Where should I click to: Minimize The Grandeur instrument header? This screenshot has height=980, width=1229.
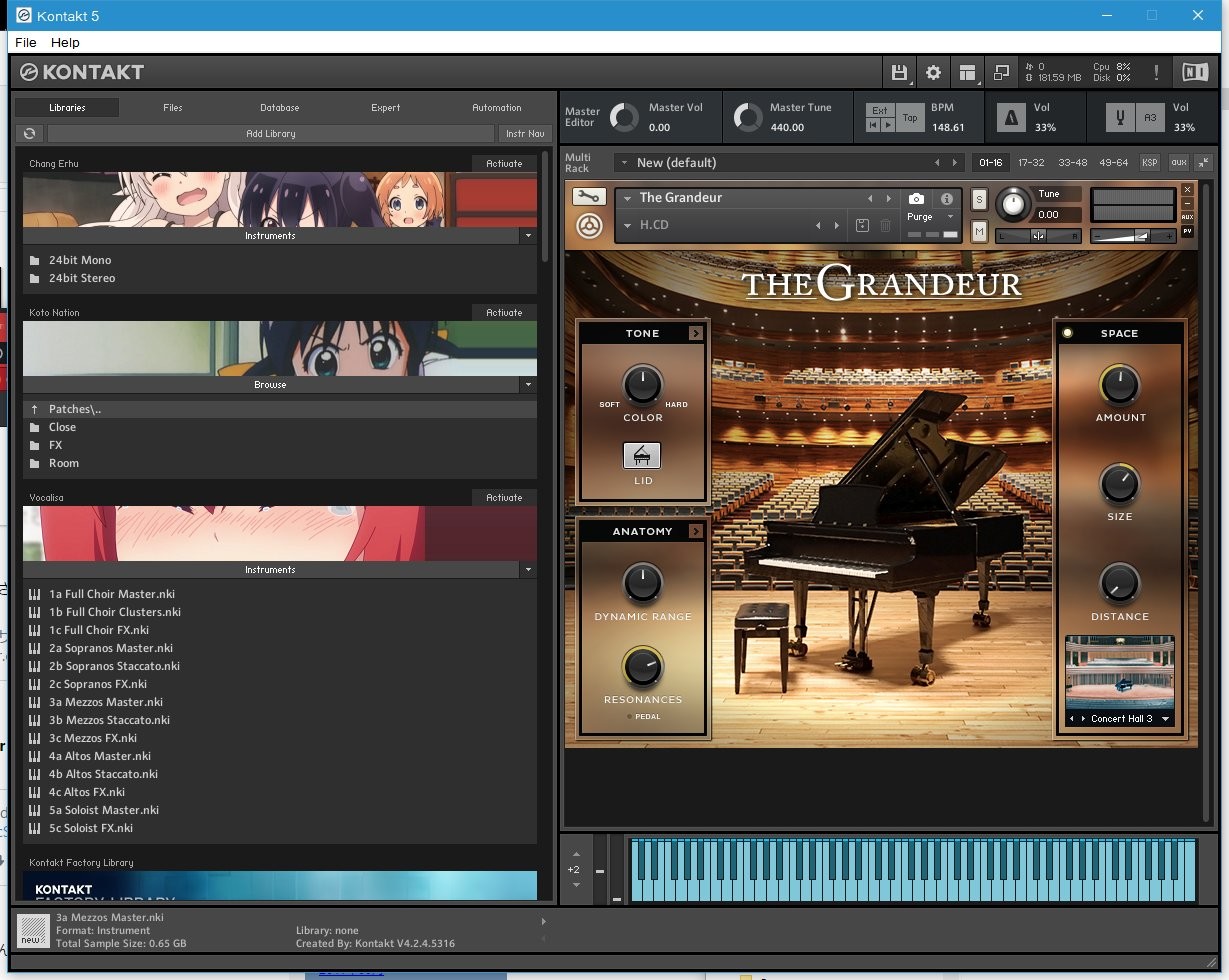1187,204
